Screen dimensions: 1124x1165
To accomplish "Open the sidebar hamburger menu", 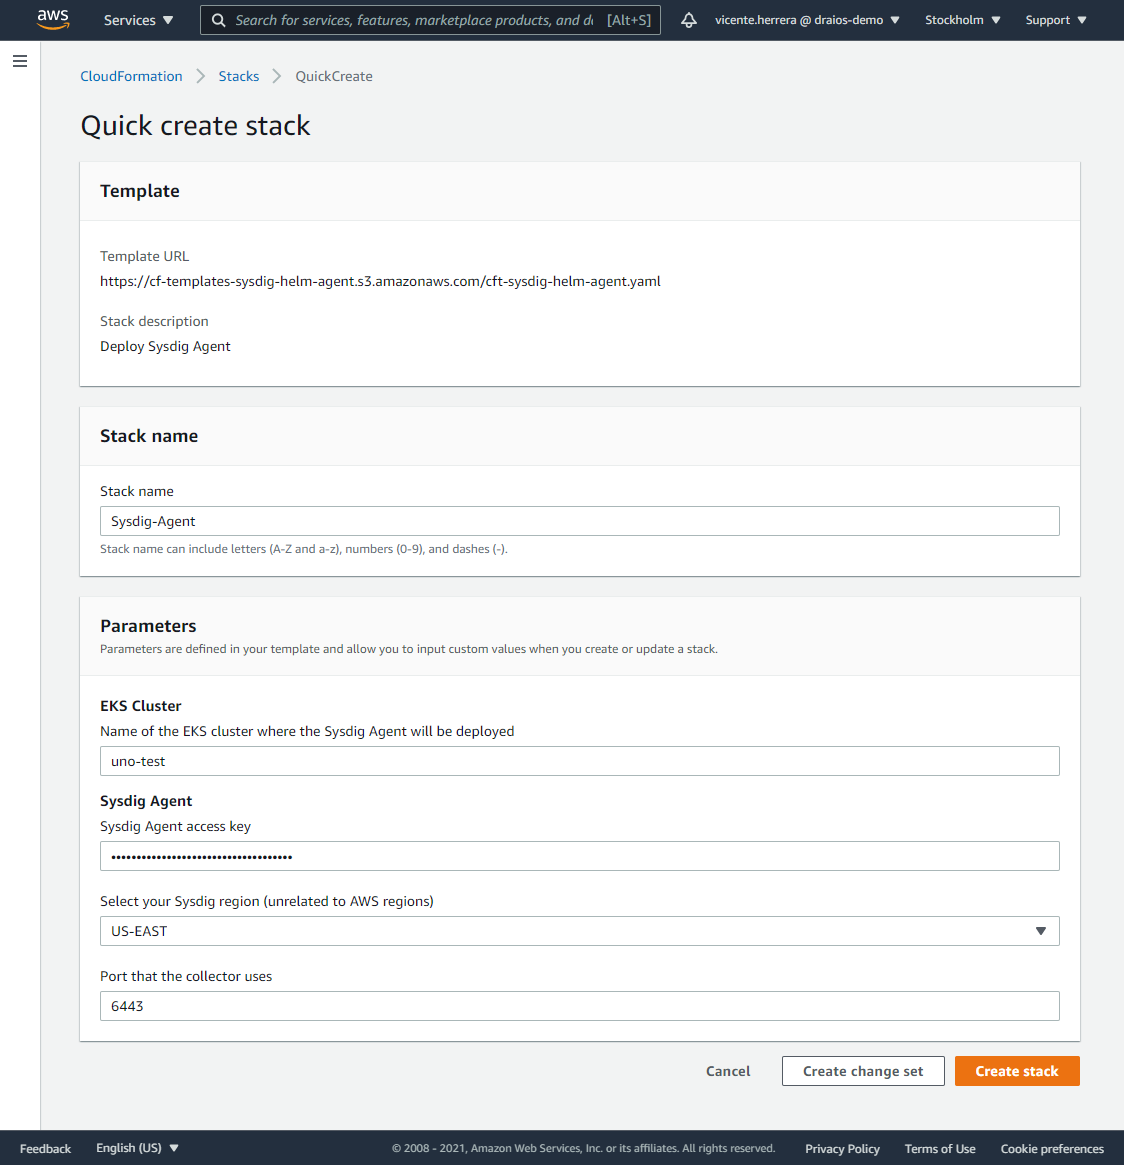I will click(19, 61).
